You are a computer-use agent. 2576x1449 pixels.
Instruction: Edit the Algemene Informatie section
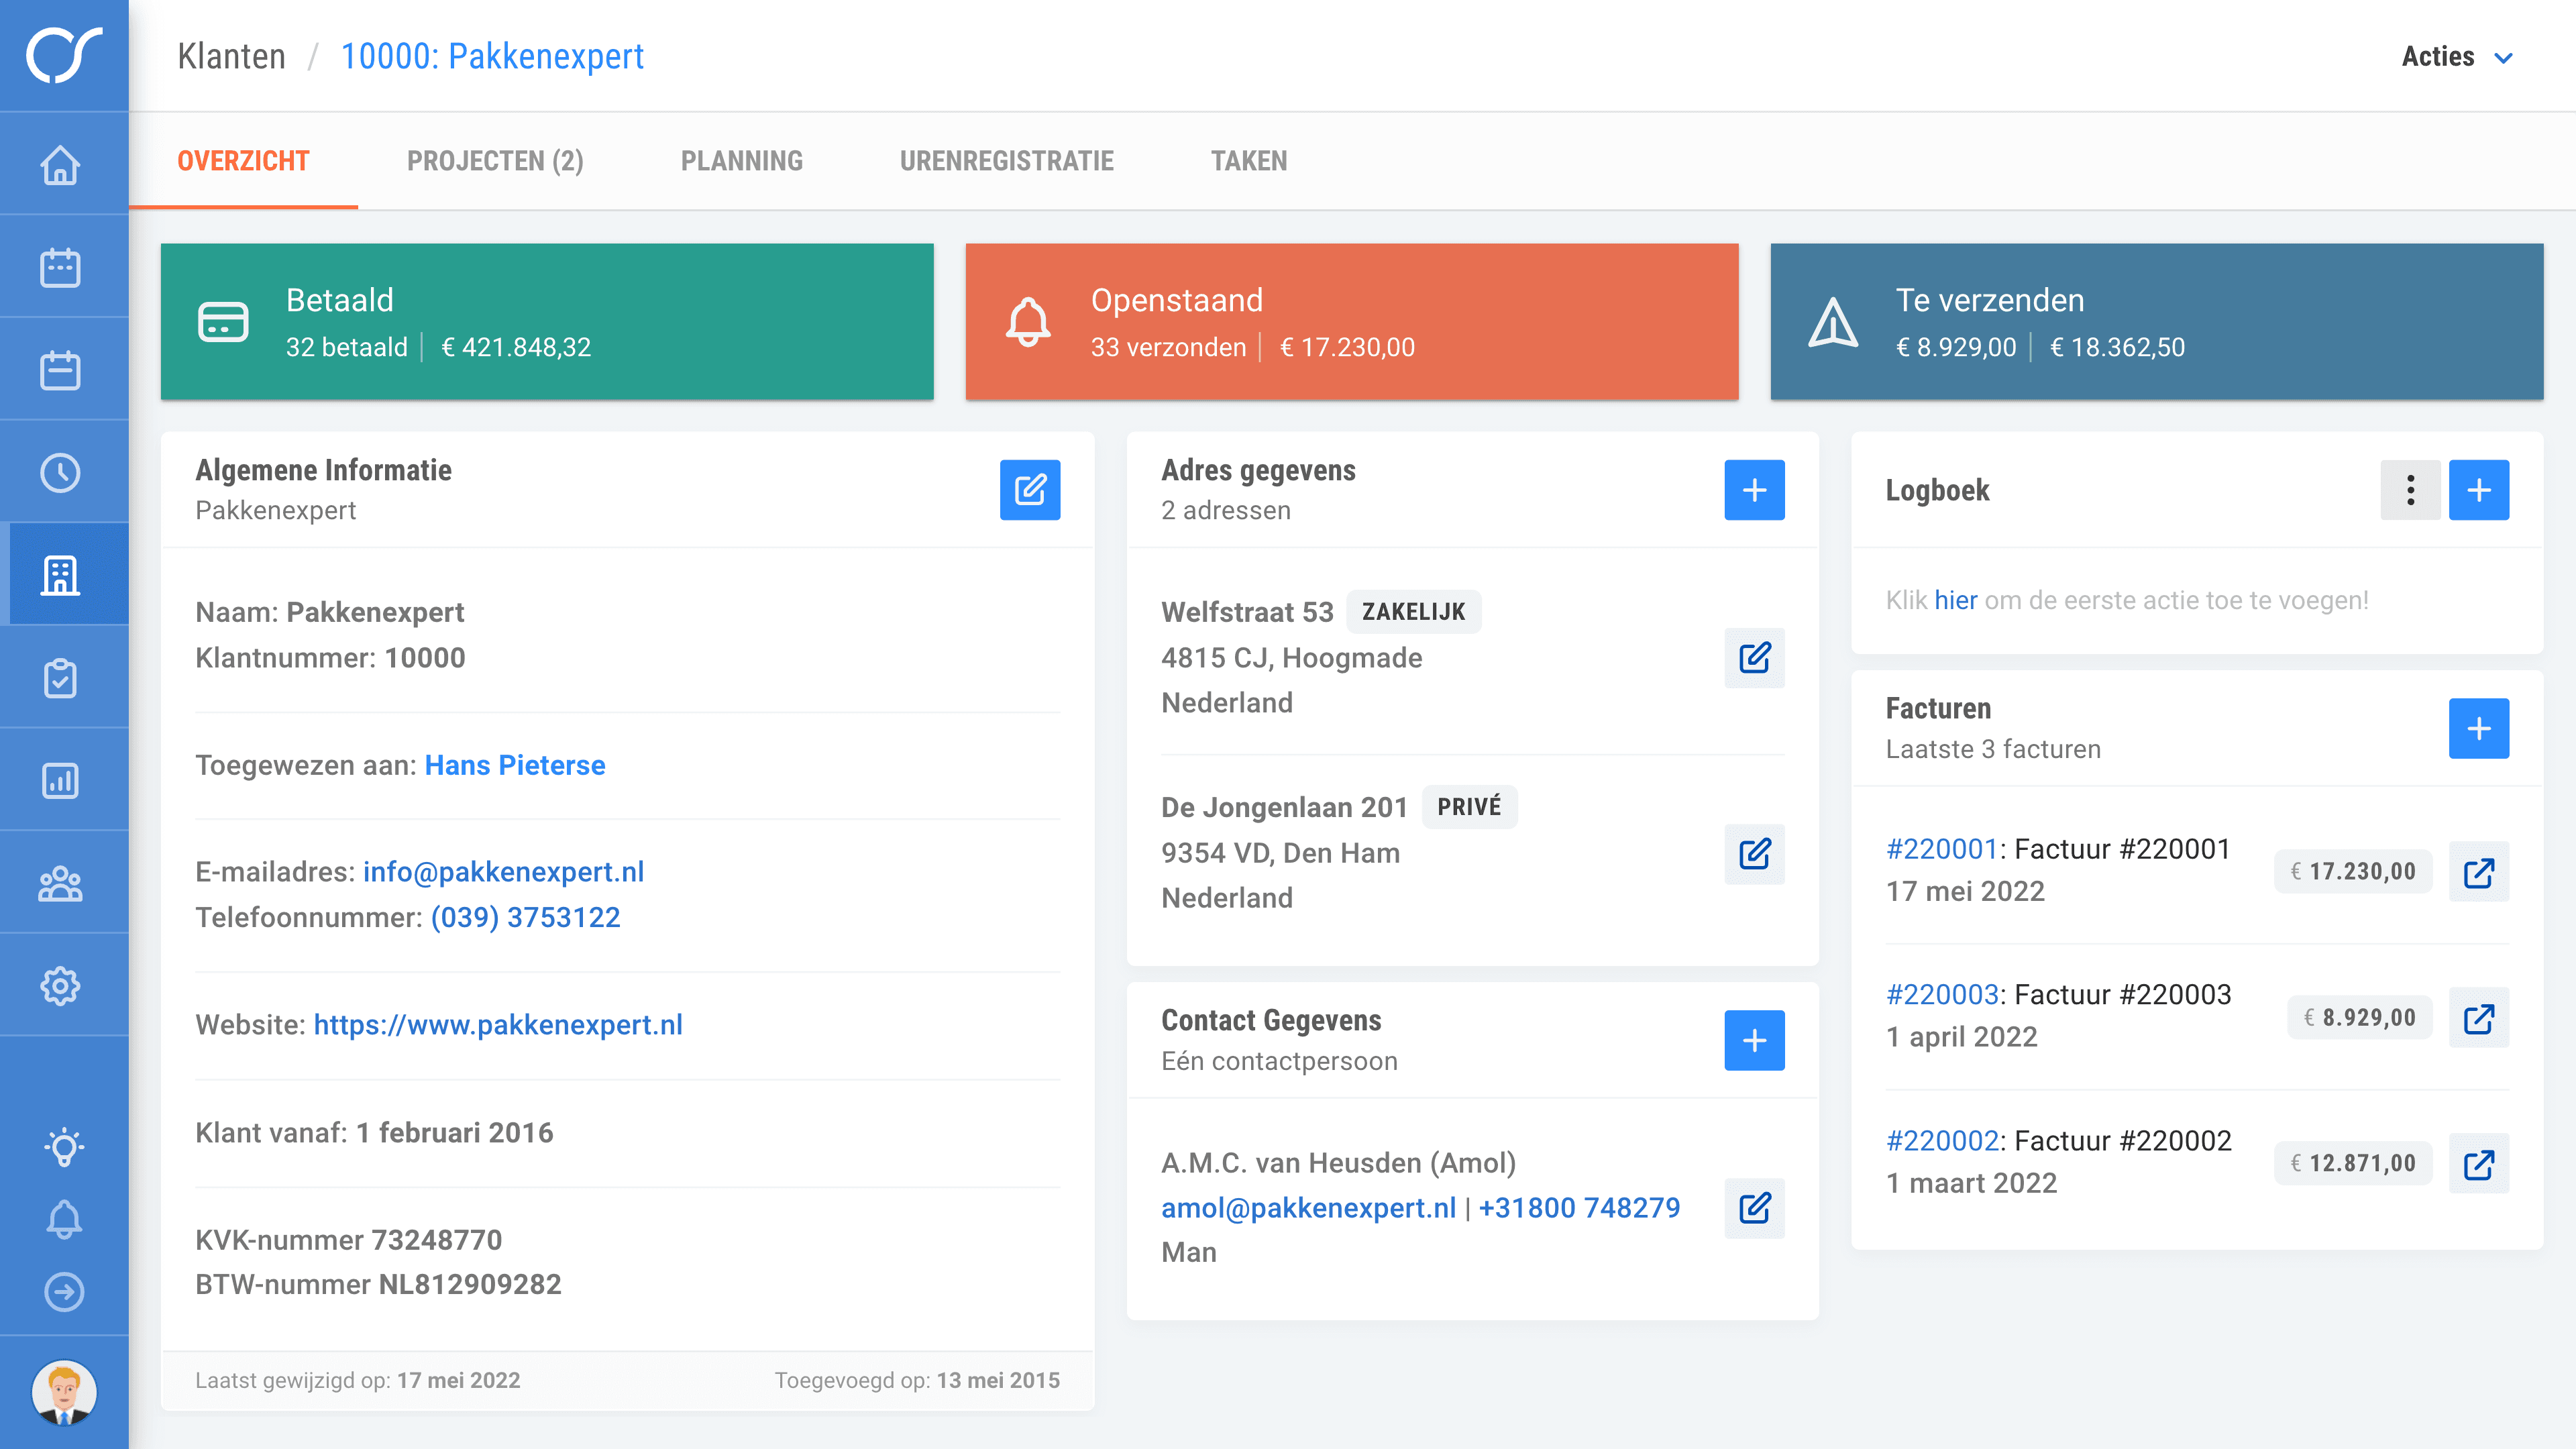tap(1030, 490)
